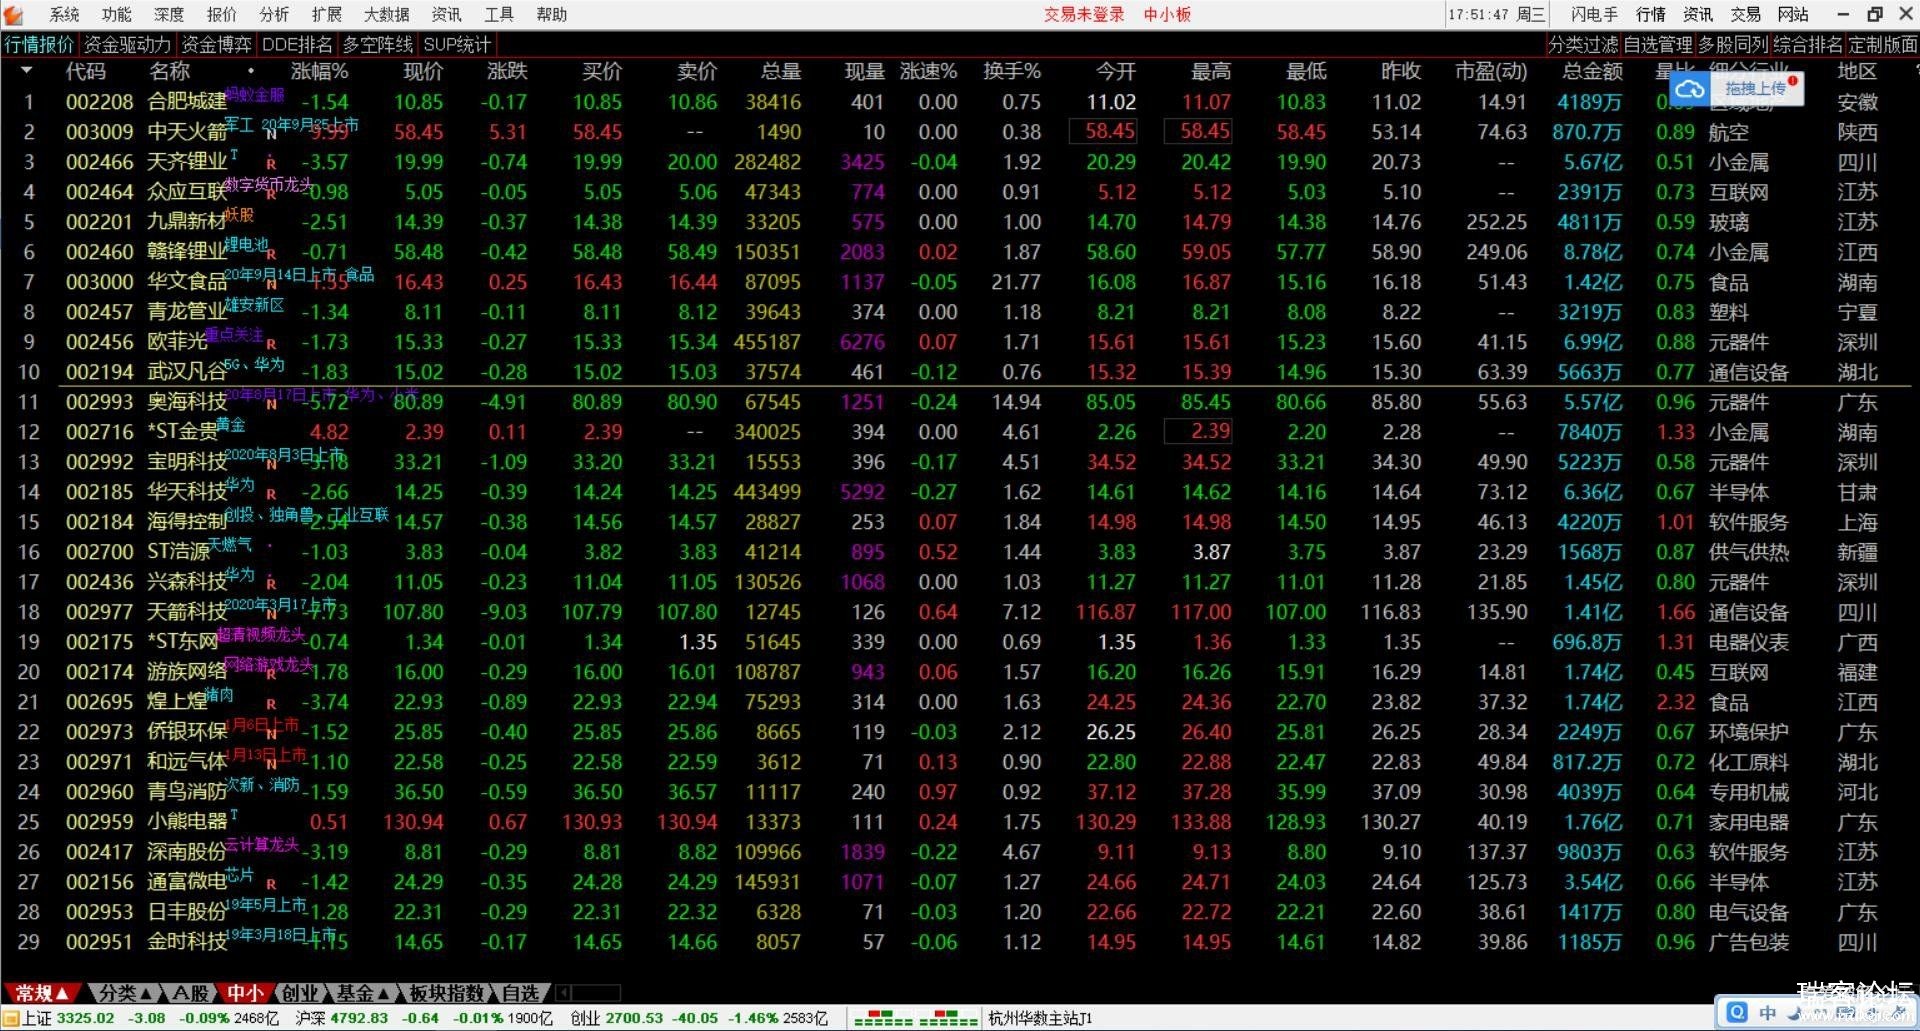Open the 报价 menu

tap(222, 15)
